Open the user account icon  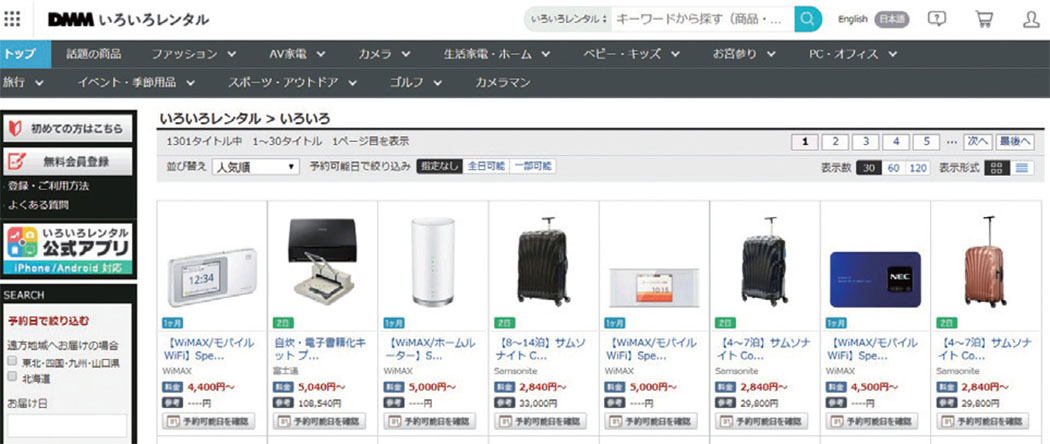[x=1031, y=19]
